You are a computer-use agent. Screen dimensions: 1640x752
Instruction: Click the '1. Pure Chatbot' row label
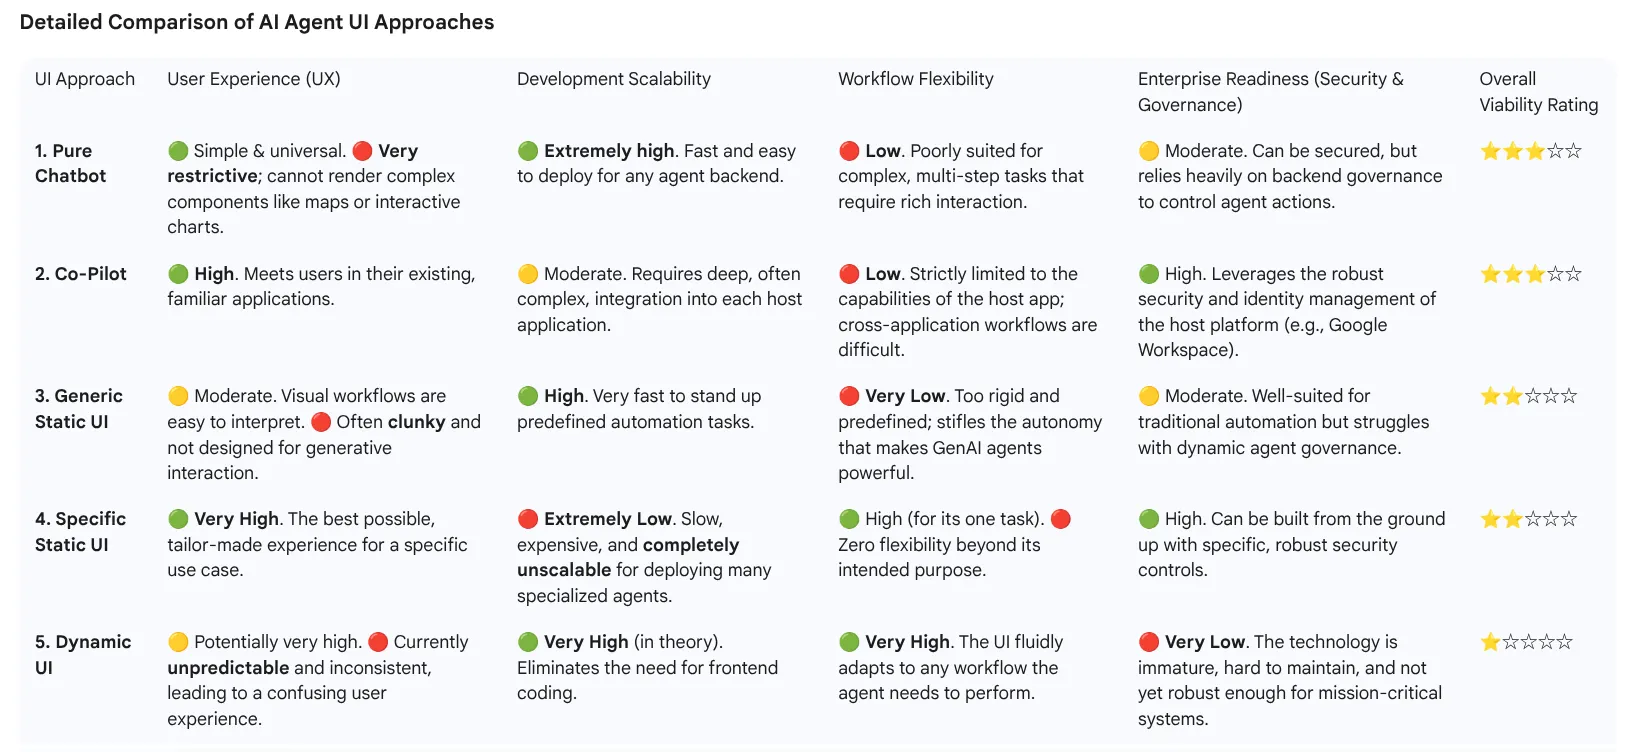pos(70,163)
